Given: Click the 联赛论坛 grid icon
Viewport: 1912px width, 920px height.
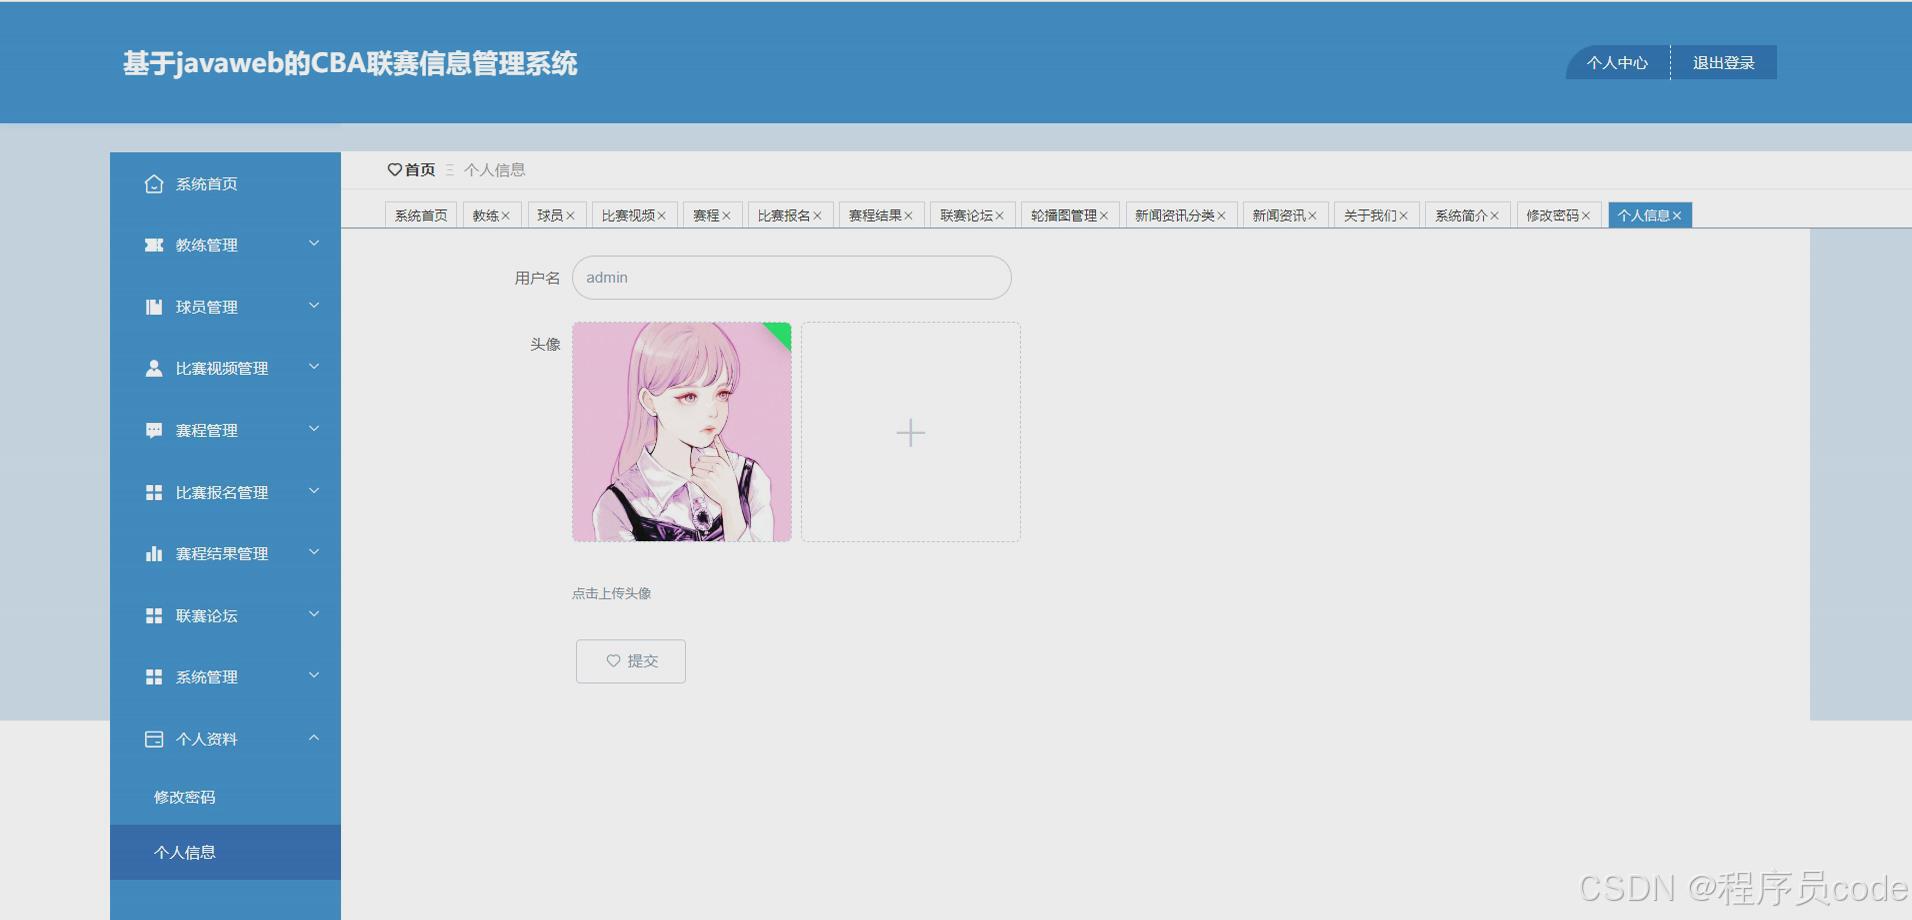Looking at the screenshot, I should tap(153, 615).
